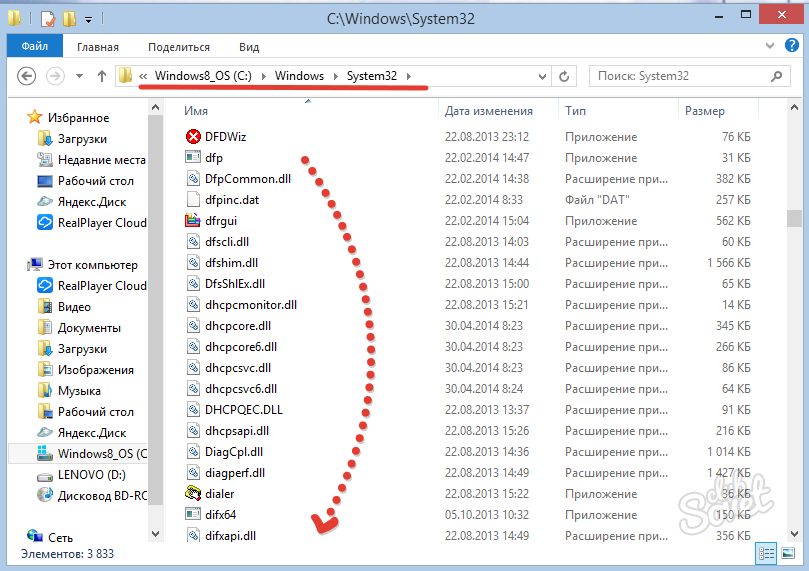Open recent locations dropdown arrow
The height and width of the screenshot is (571, 809).
coord(79,76)
